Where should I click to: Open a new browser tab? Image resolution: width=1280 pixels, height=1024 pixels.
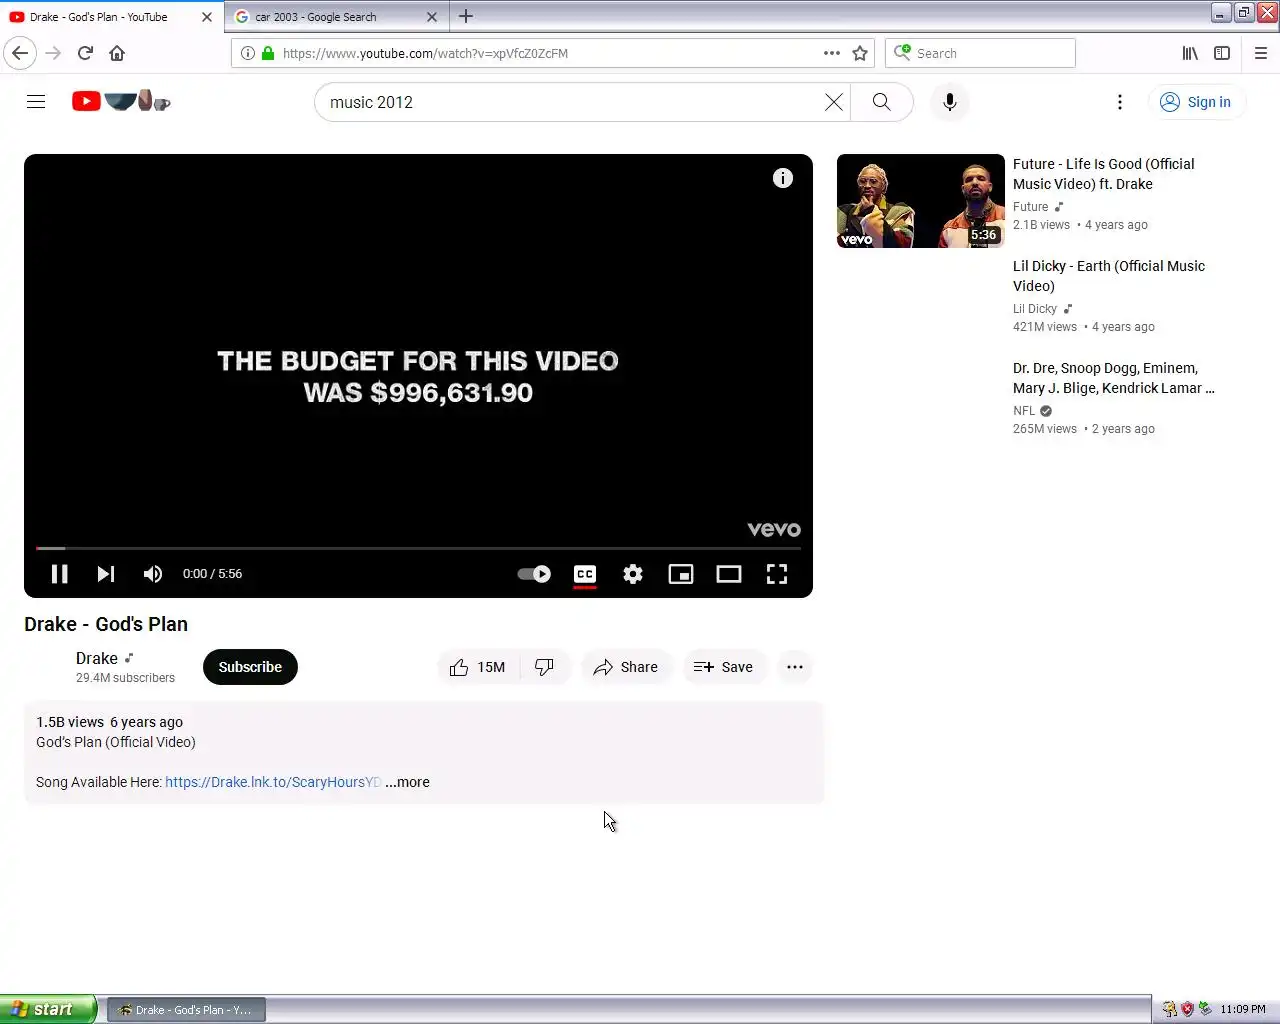click(466, 16)
